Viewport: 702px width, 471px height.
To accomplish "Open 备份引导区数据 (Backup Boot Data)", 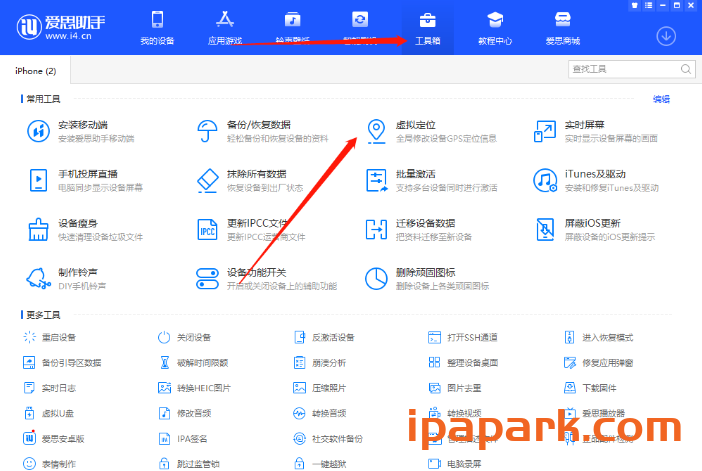I will coord(62,363).
